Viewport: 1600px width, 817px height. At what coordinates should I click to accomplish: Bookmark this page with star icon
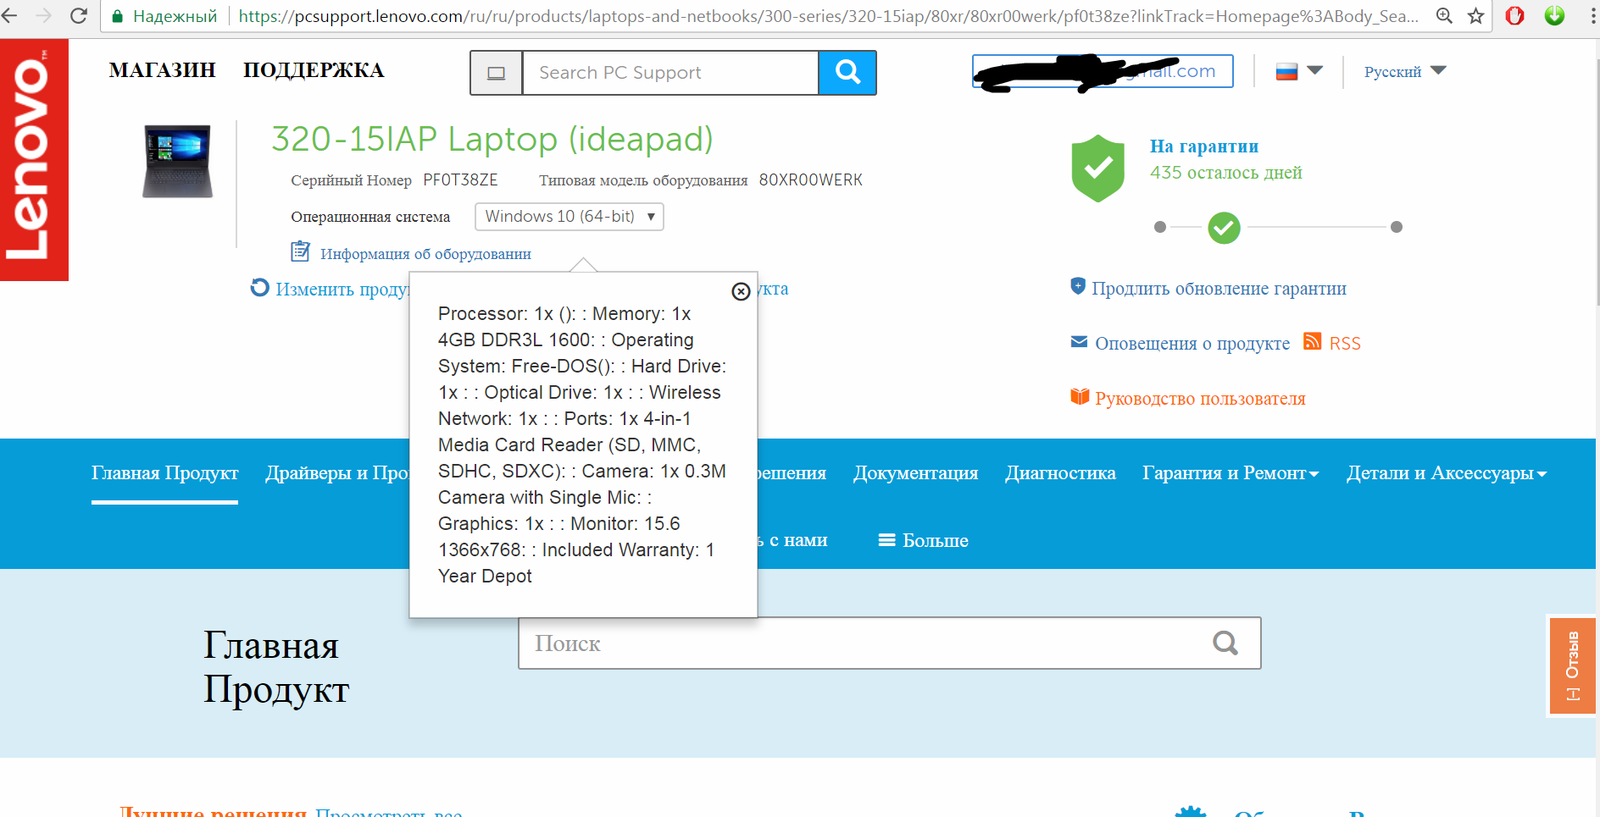1475,16
